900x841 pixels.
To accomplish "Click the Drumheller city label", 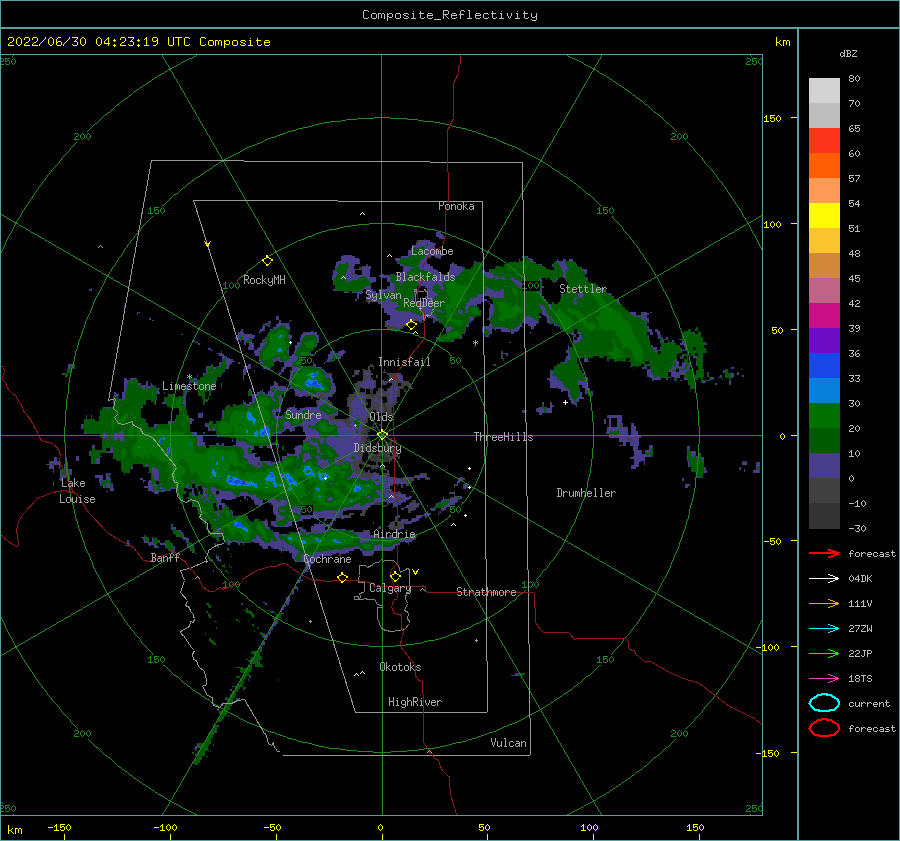I will pyautogui.click(x=586, y=493).
